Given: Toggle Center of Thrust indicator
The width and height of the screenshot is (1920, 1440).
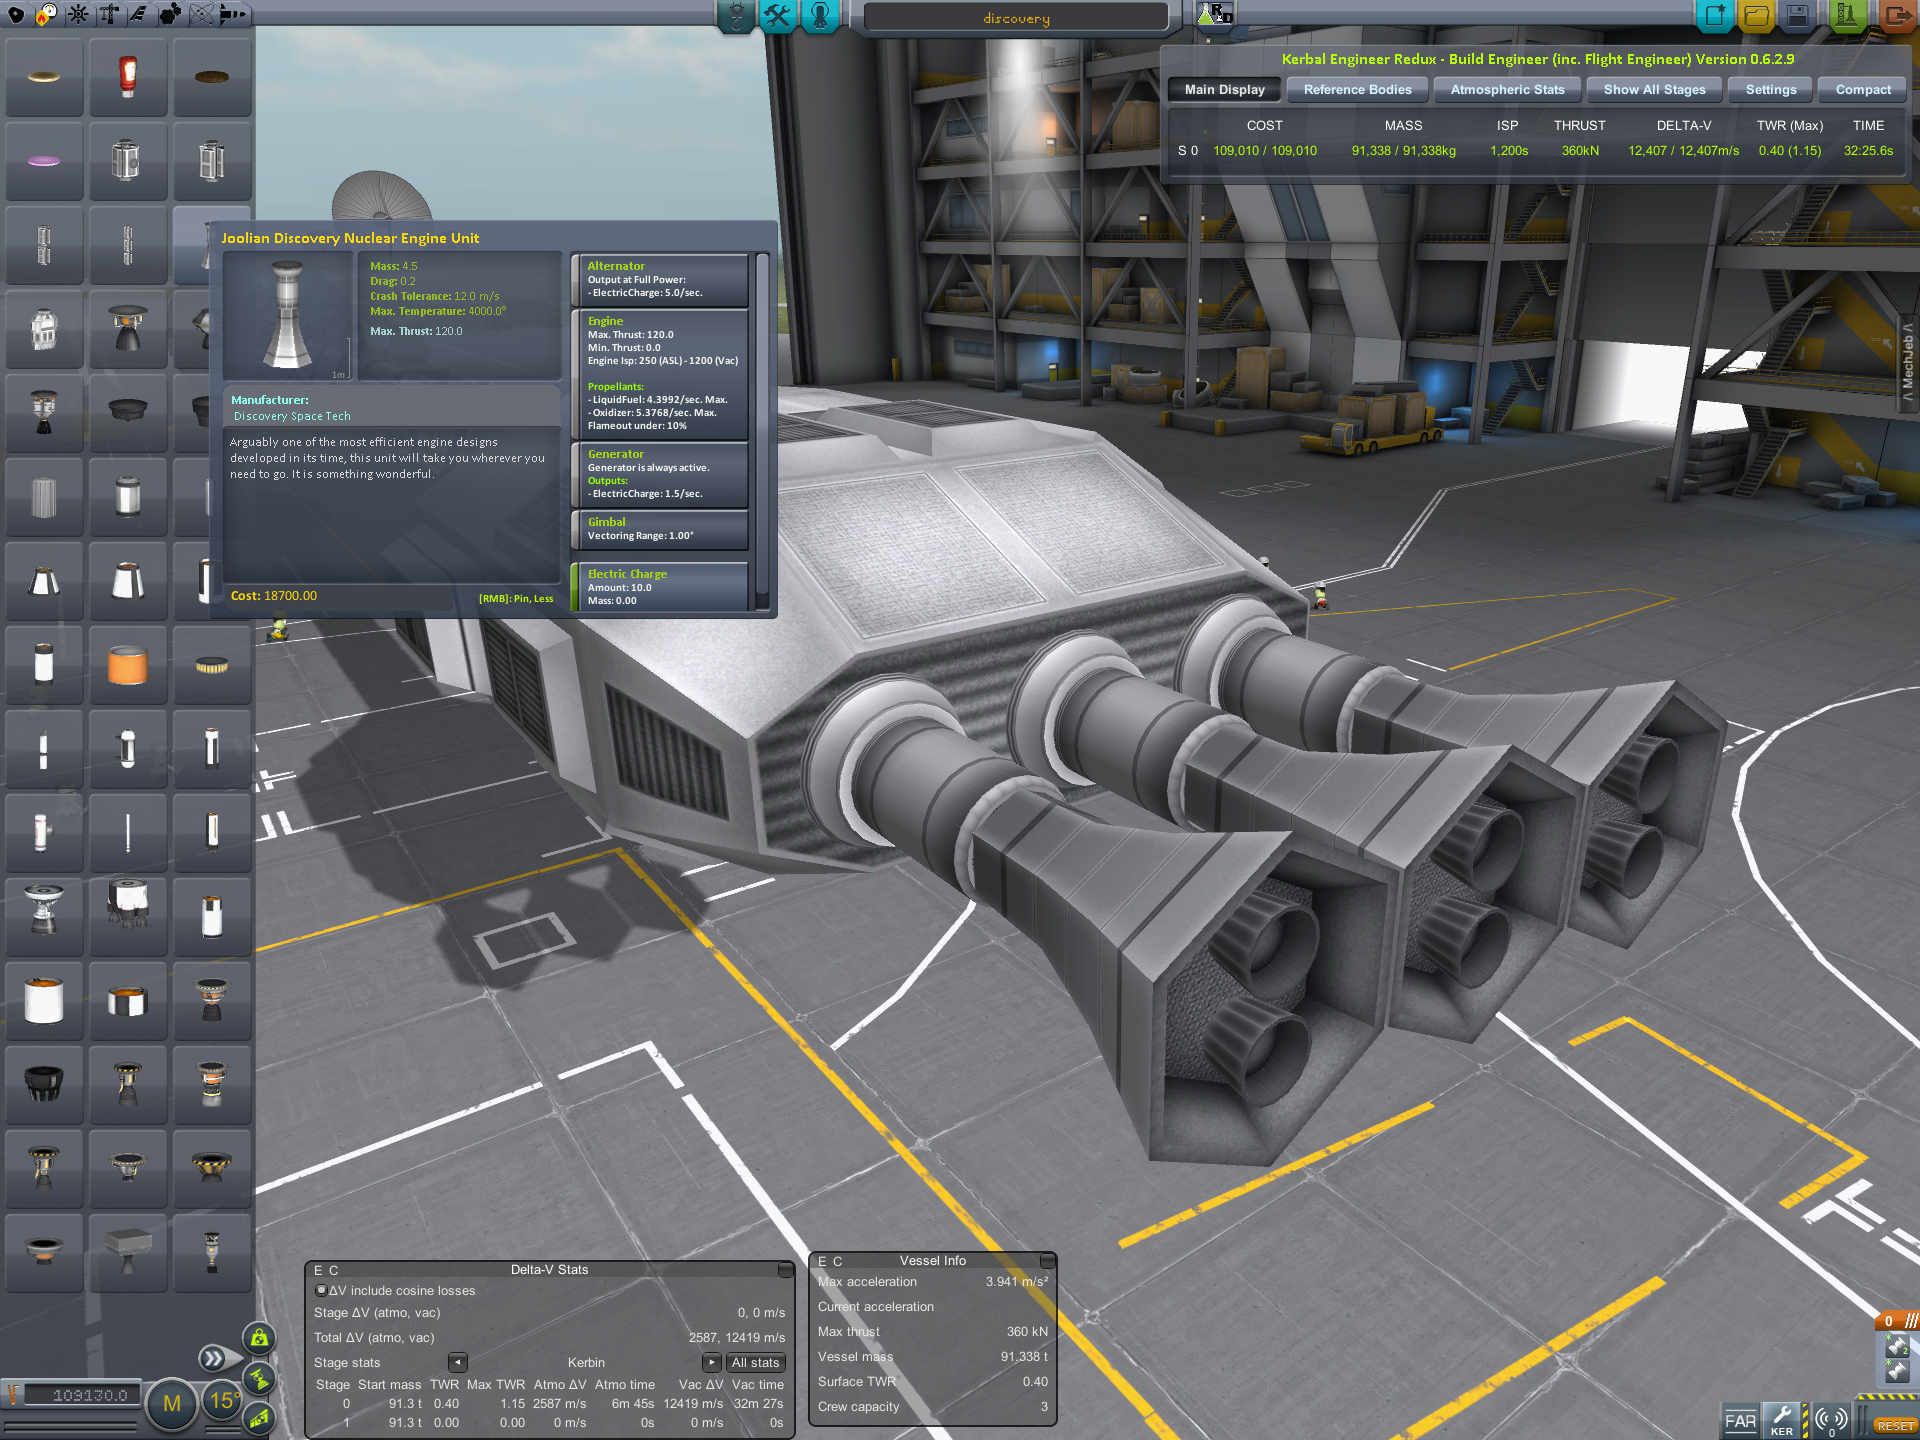Looking at the screenshot, I should (x=259, y=1379).
